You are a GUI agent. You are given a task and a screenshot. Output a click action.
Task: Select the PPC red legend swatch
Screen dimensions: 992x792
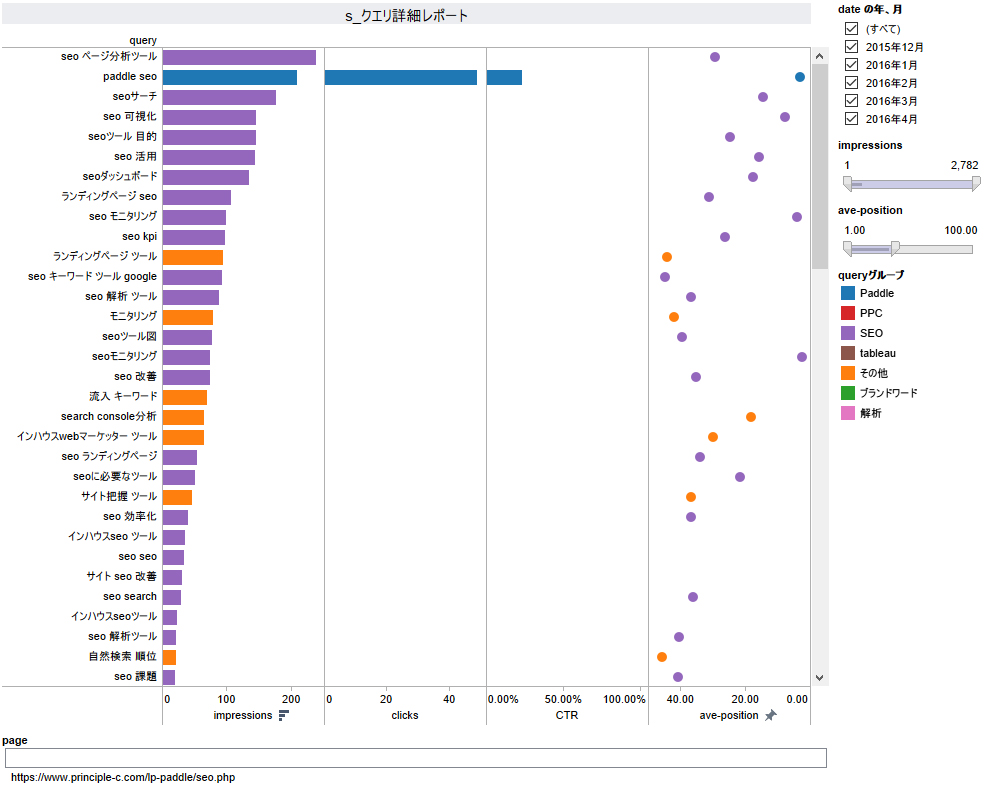(x=848, y=313)
